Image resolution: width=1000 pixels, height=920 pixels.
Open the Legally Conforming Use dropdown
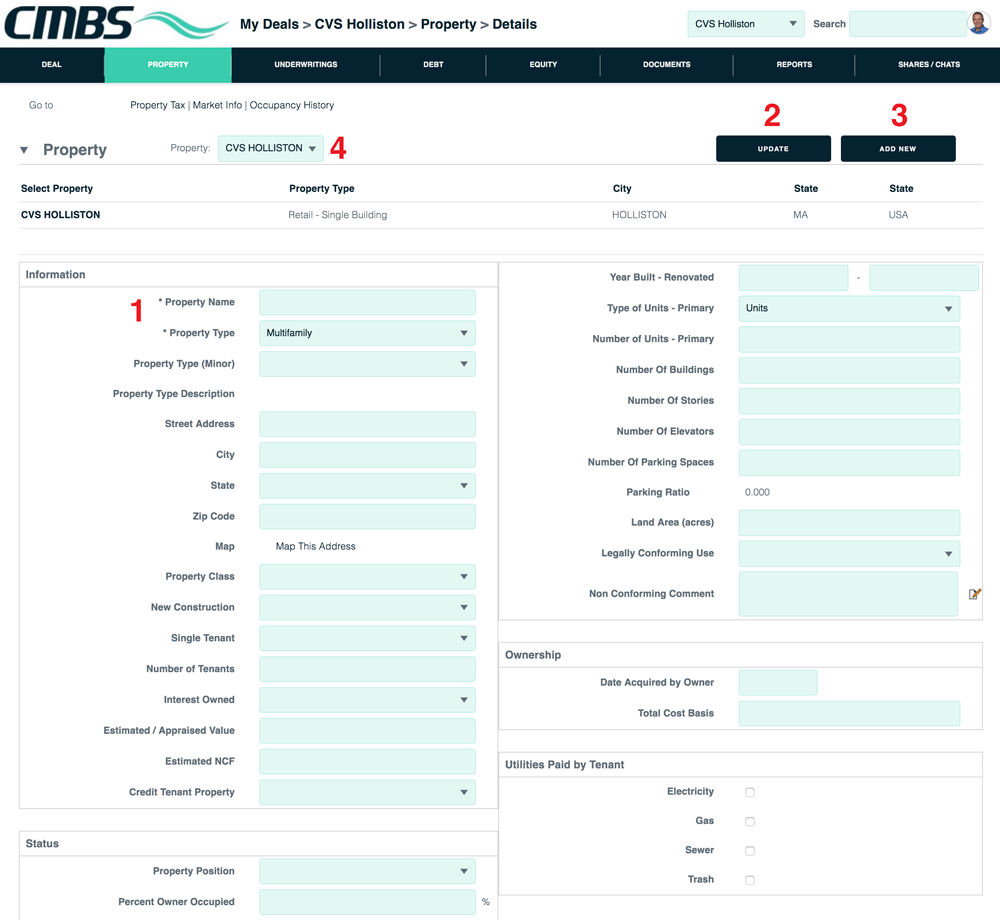(849, 553)
